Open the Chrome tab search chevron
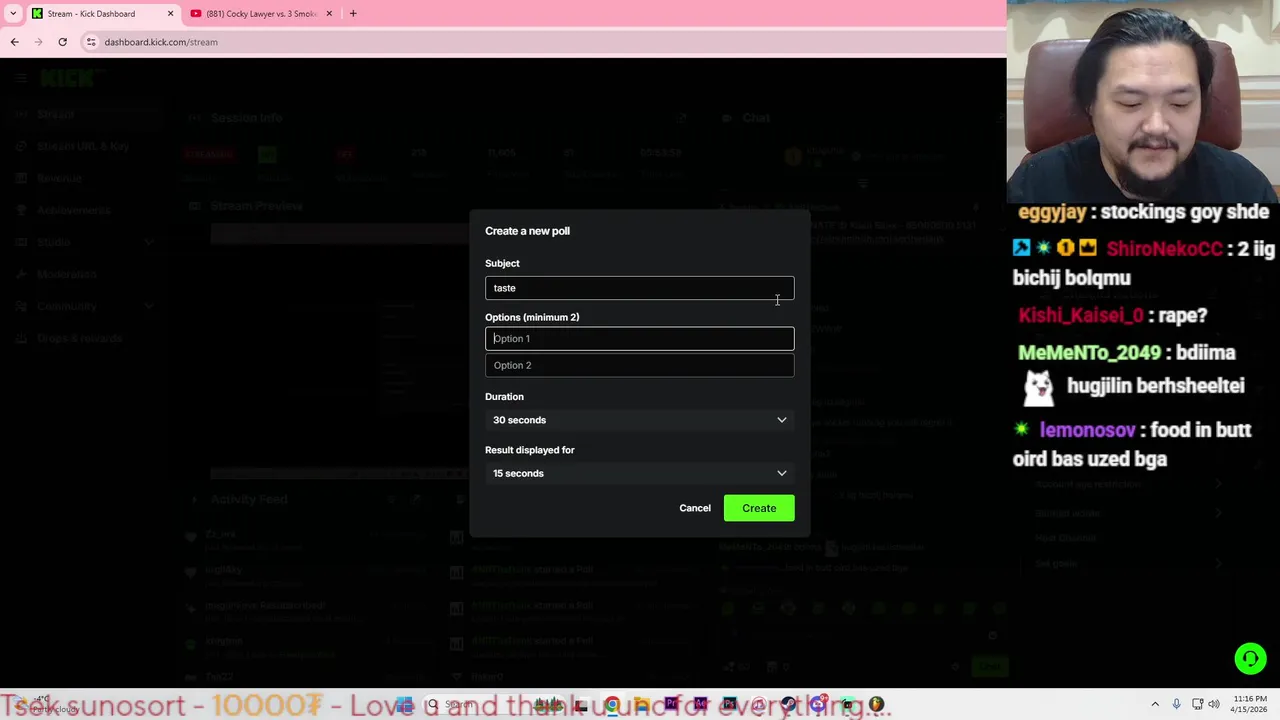Screen dimensions: 1280x720 (x=13, y=13)
